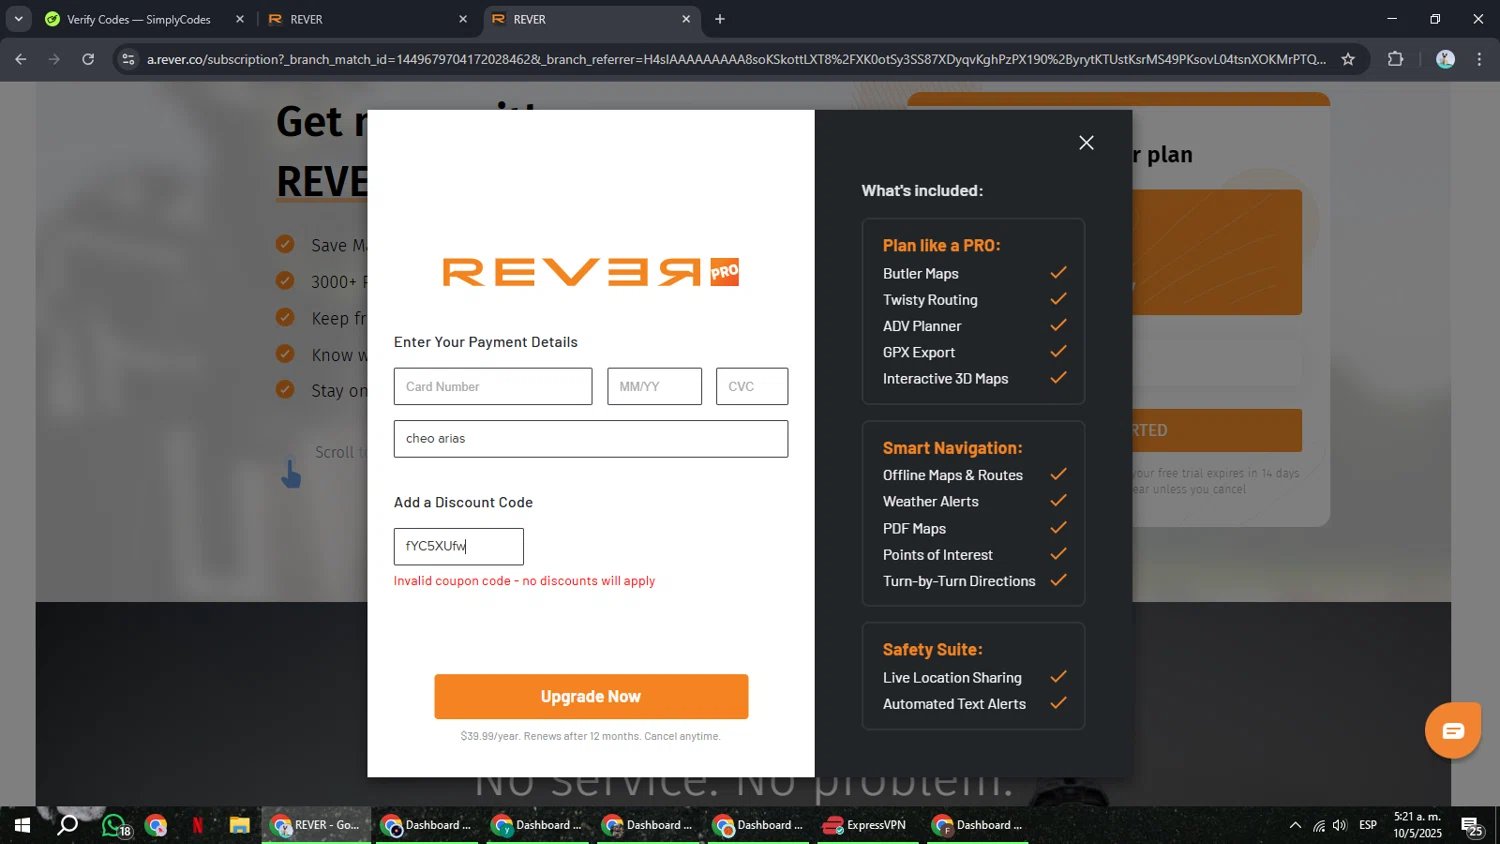Open ExpressVPN from the taskbar

coord(866,825)
